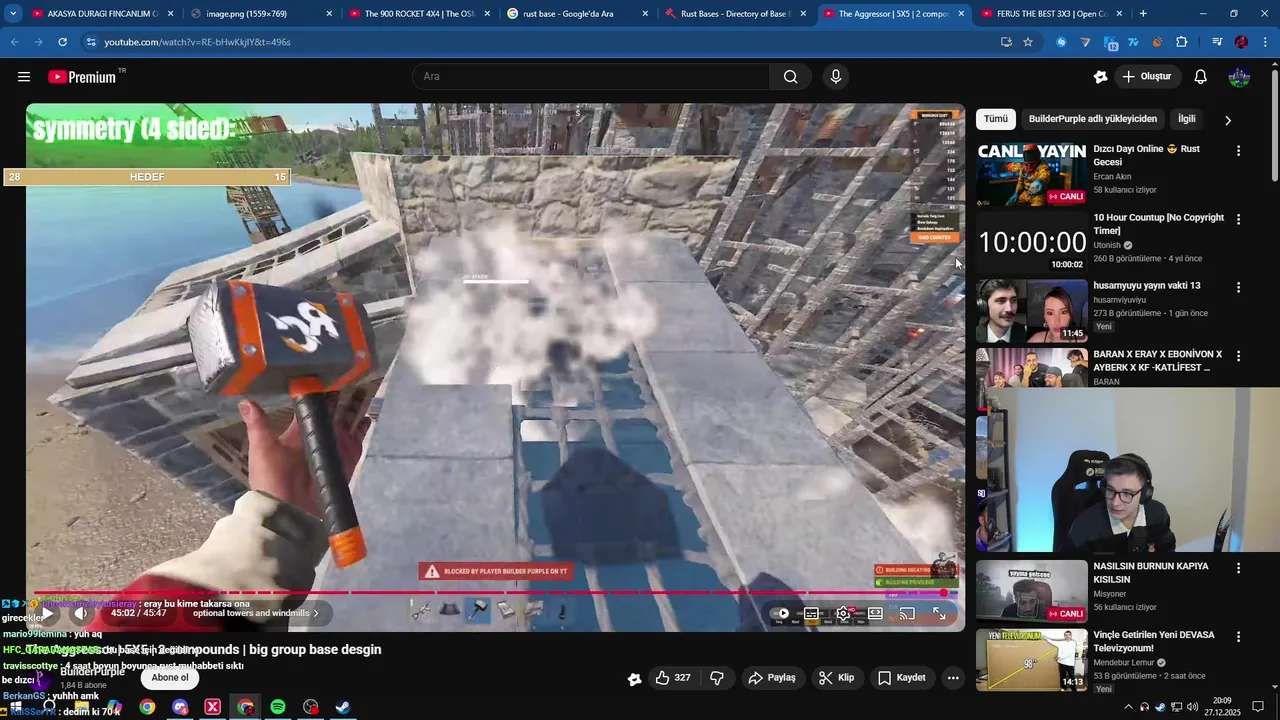Show hidden system tray icons
Viewport: 1280px width, 720px height.
(1129, 707)
